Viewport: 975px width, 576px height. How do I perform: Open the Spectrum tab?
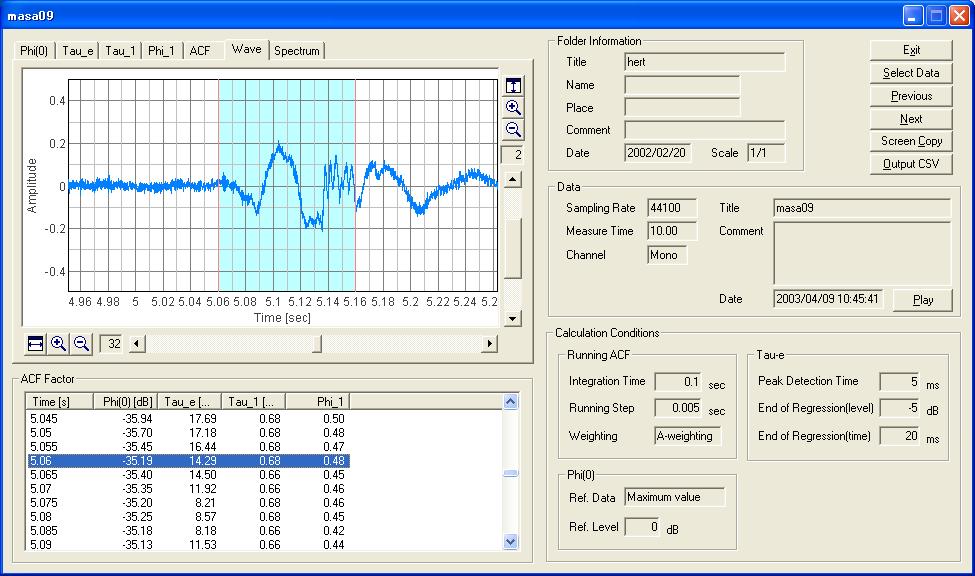click(x=297, y=51)
